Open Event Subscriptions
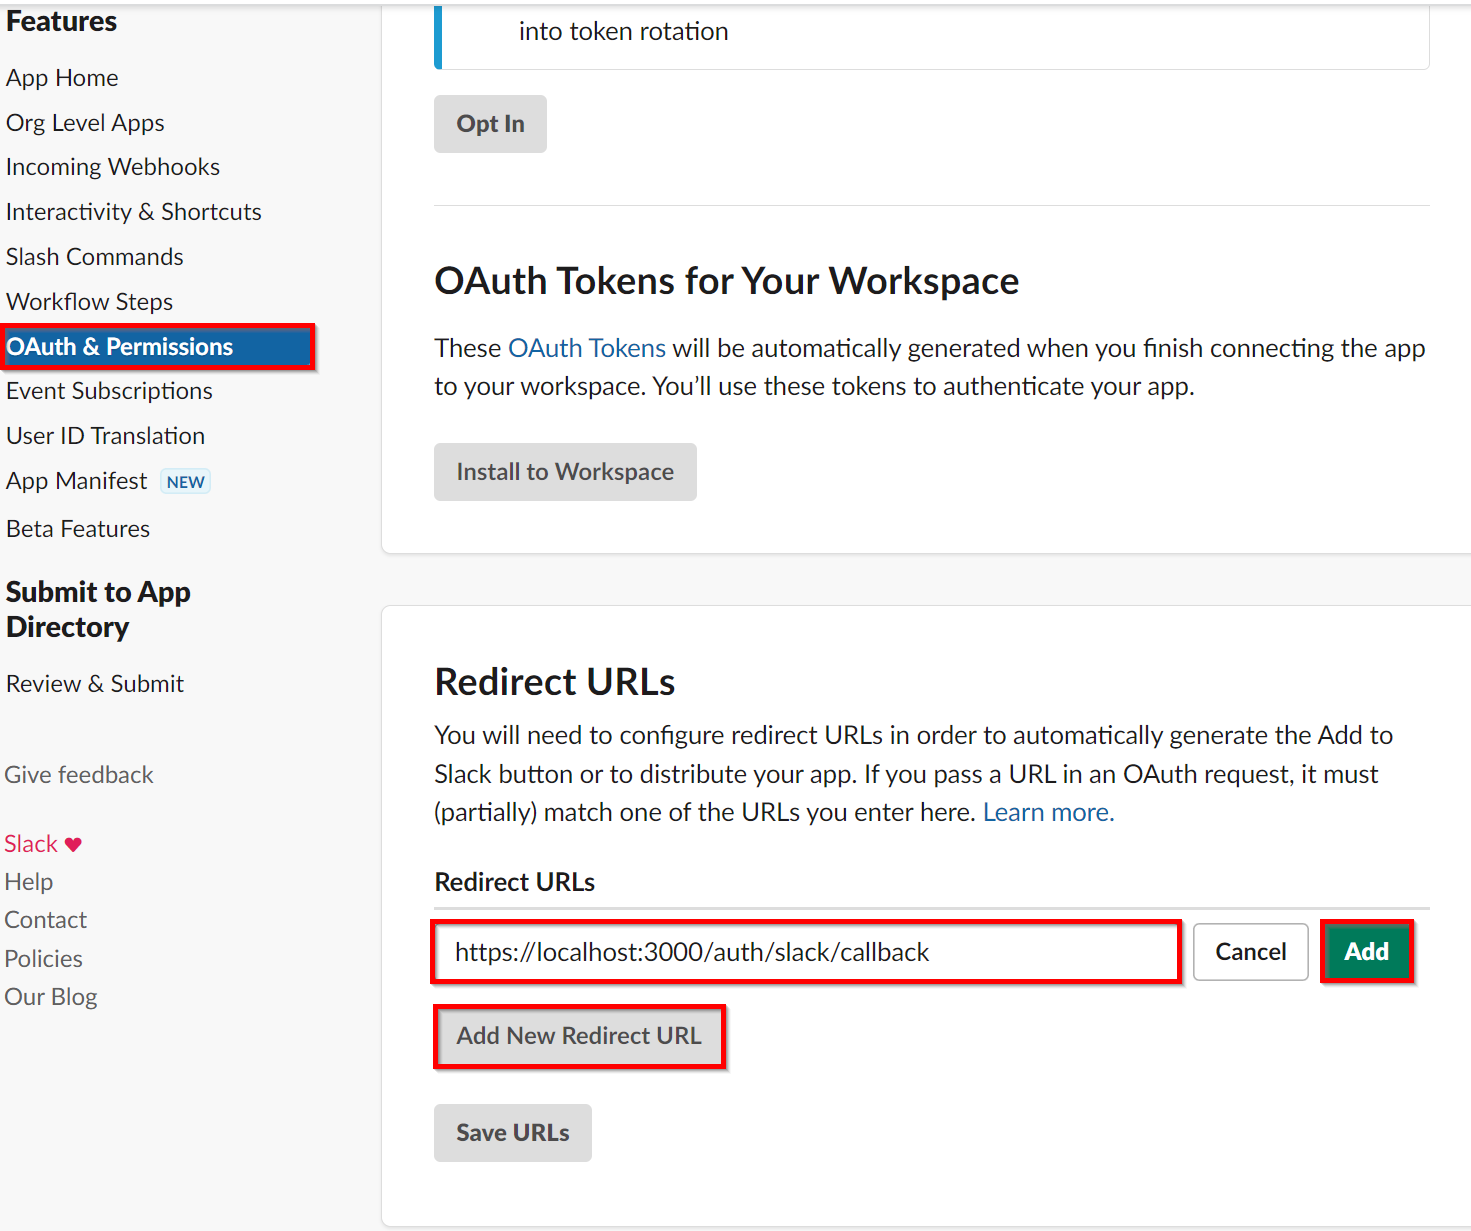The height and width of the screenshot is (1231, 1471). (109, 391)
